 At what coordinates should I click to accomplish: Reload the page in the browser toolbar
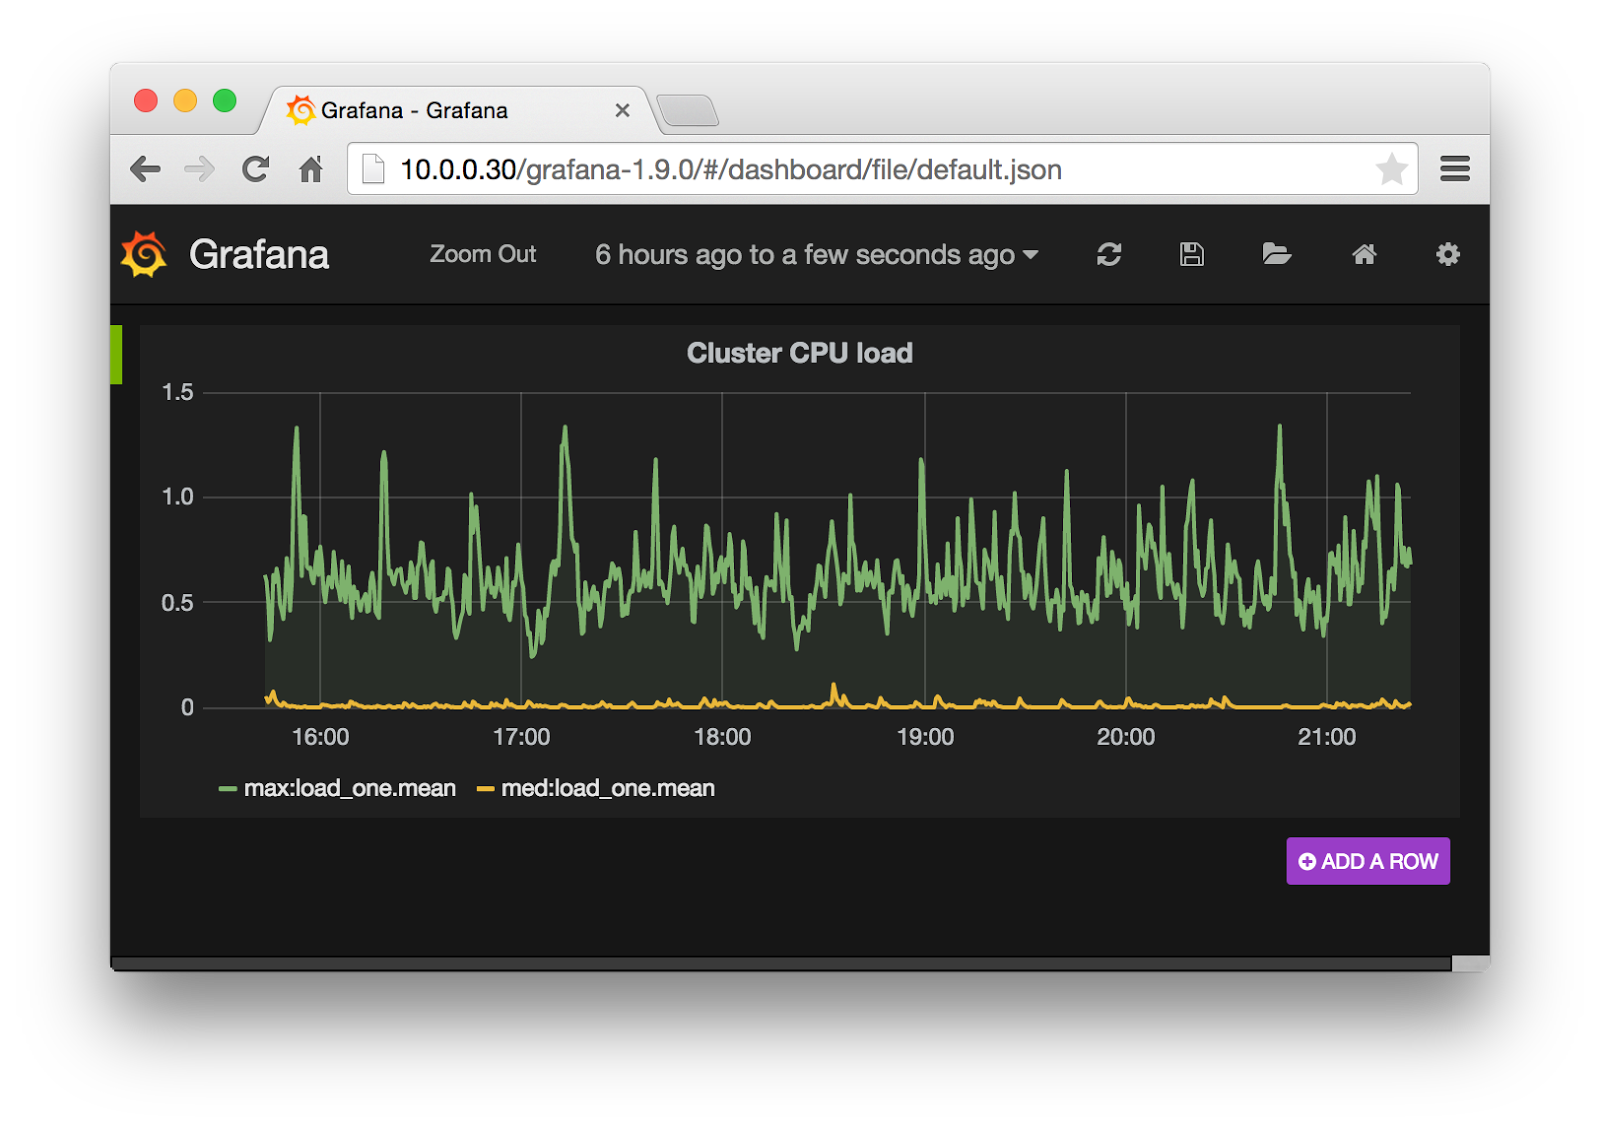tap(256, 169)
